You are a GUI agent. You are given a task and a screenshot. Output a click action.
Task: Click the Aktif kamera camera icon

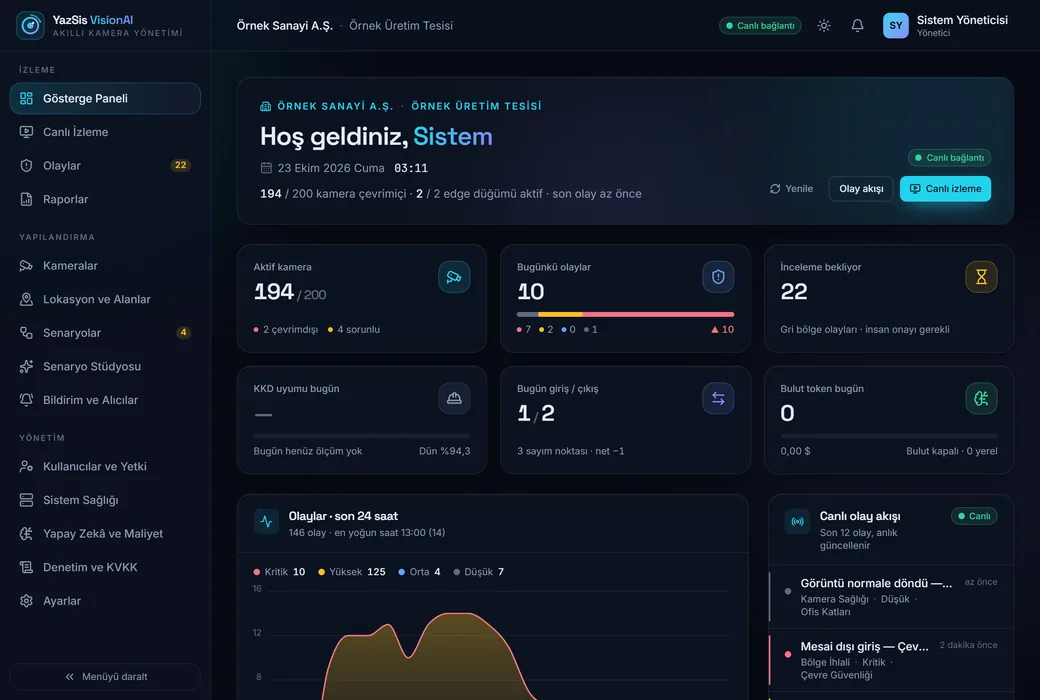[454, 277]
